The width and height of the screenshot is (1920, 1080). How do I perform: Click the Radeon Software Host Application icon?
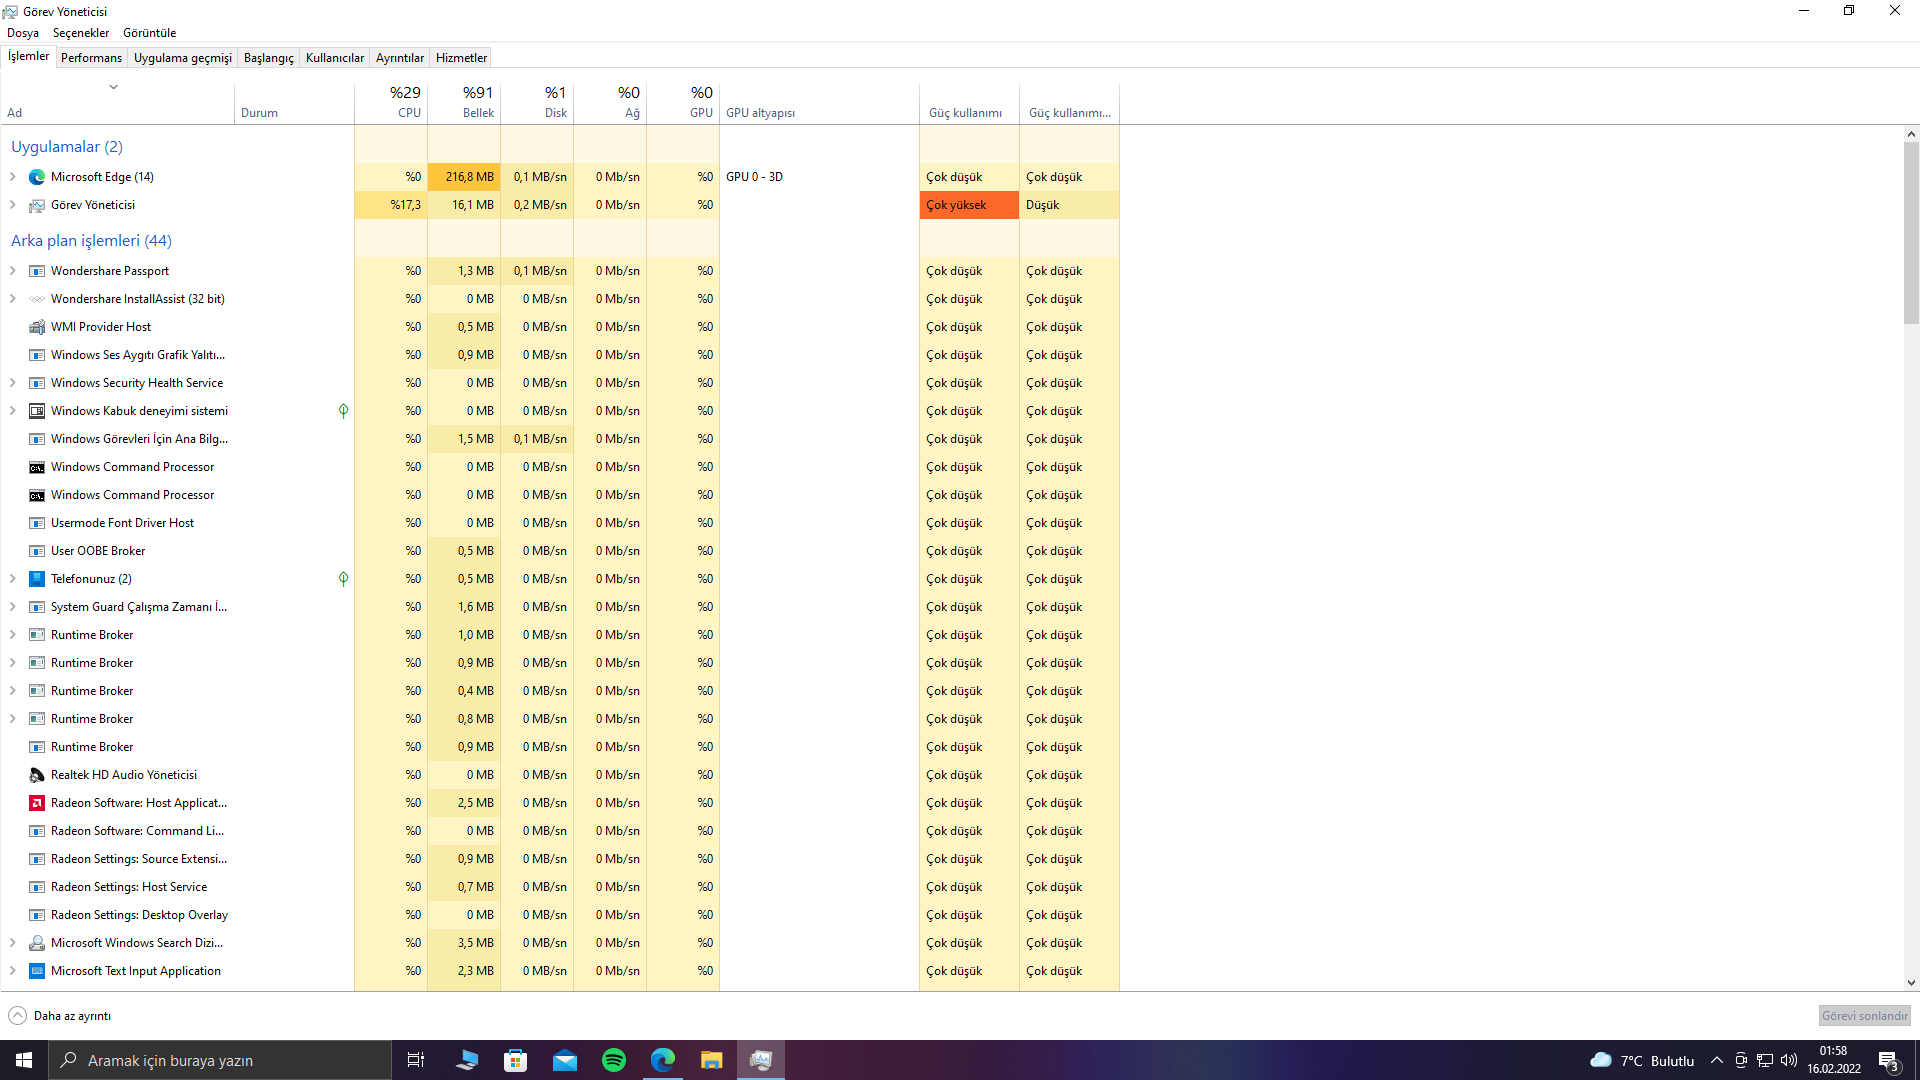pos(37,803)
